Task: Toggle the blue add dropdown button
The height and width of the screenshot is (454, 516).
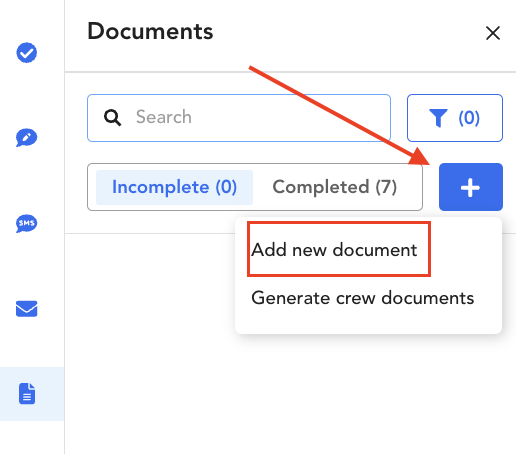Action: pos(471,187)
